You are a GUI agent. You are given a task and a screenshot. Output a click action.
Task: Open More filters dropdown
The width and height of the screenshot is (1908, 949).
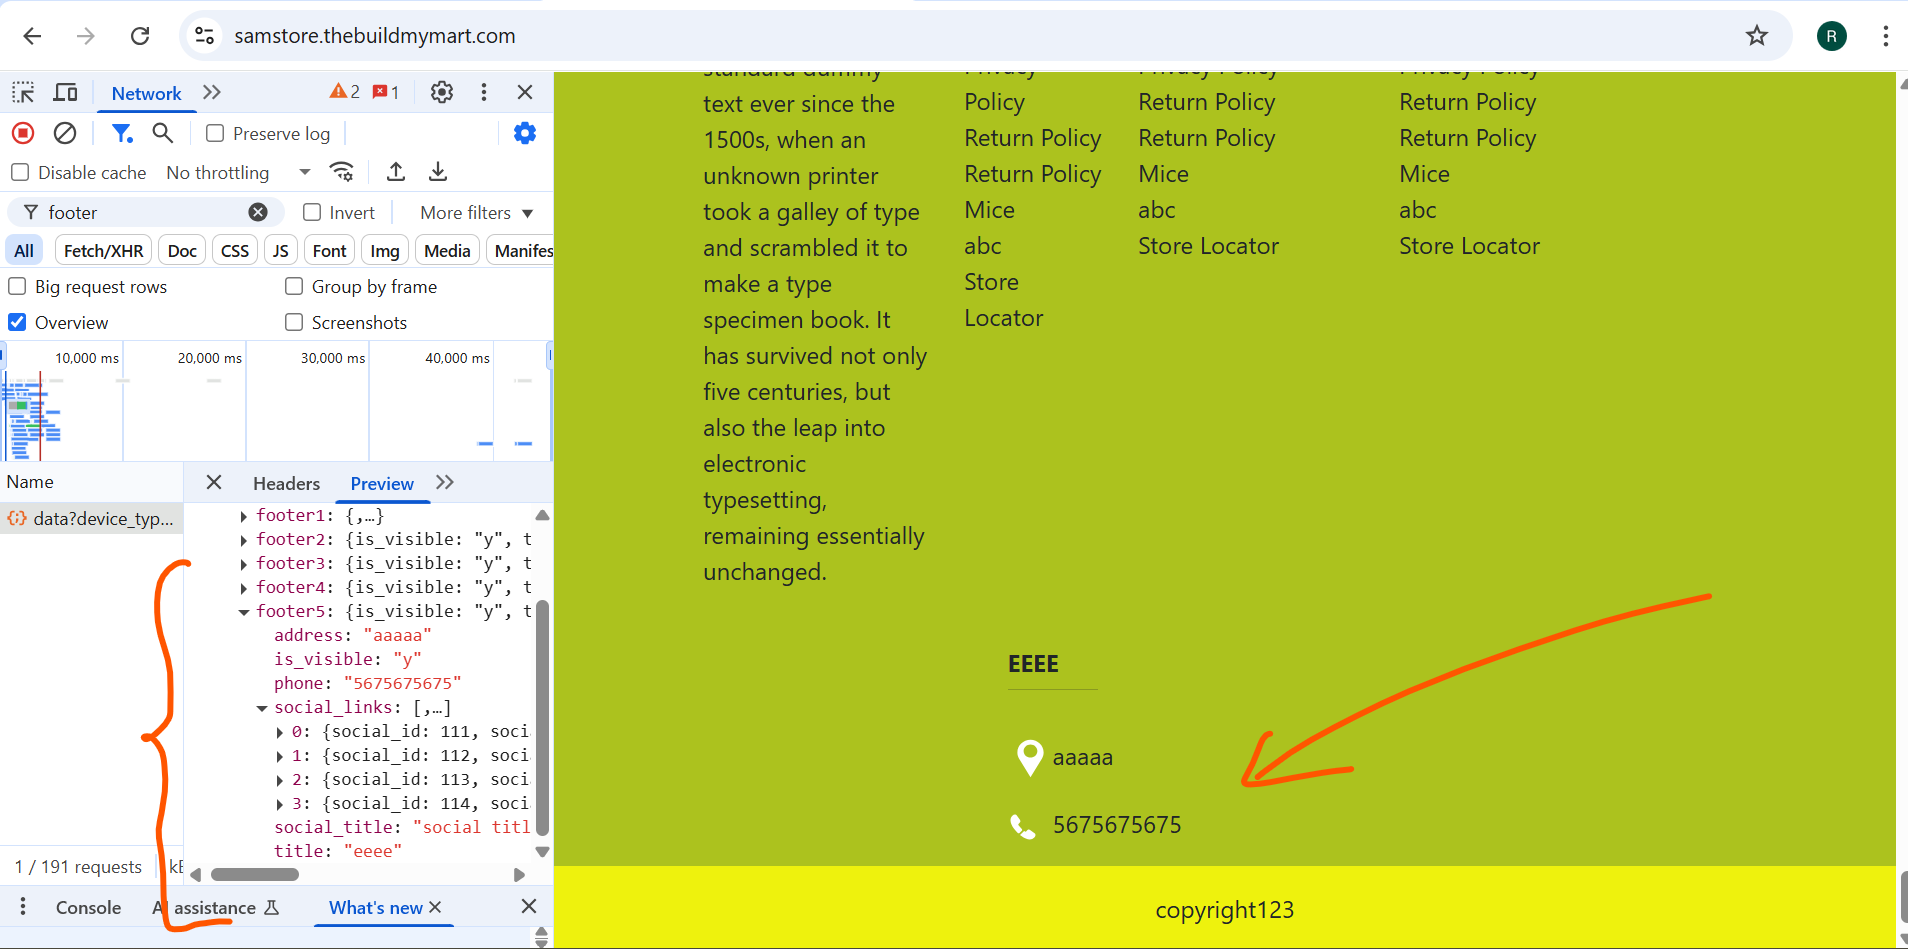click(x=477, y=212)
